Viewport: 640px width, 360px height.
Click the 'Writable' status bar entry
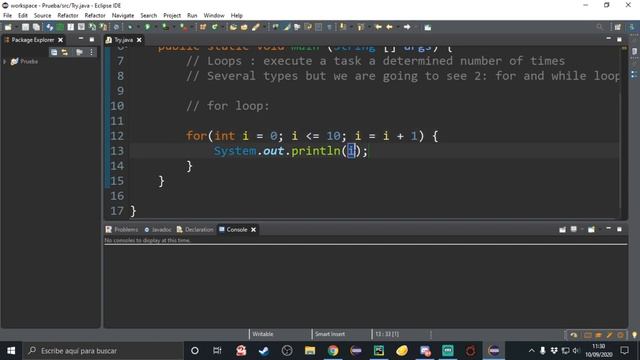(263, 334)
